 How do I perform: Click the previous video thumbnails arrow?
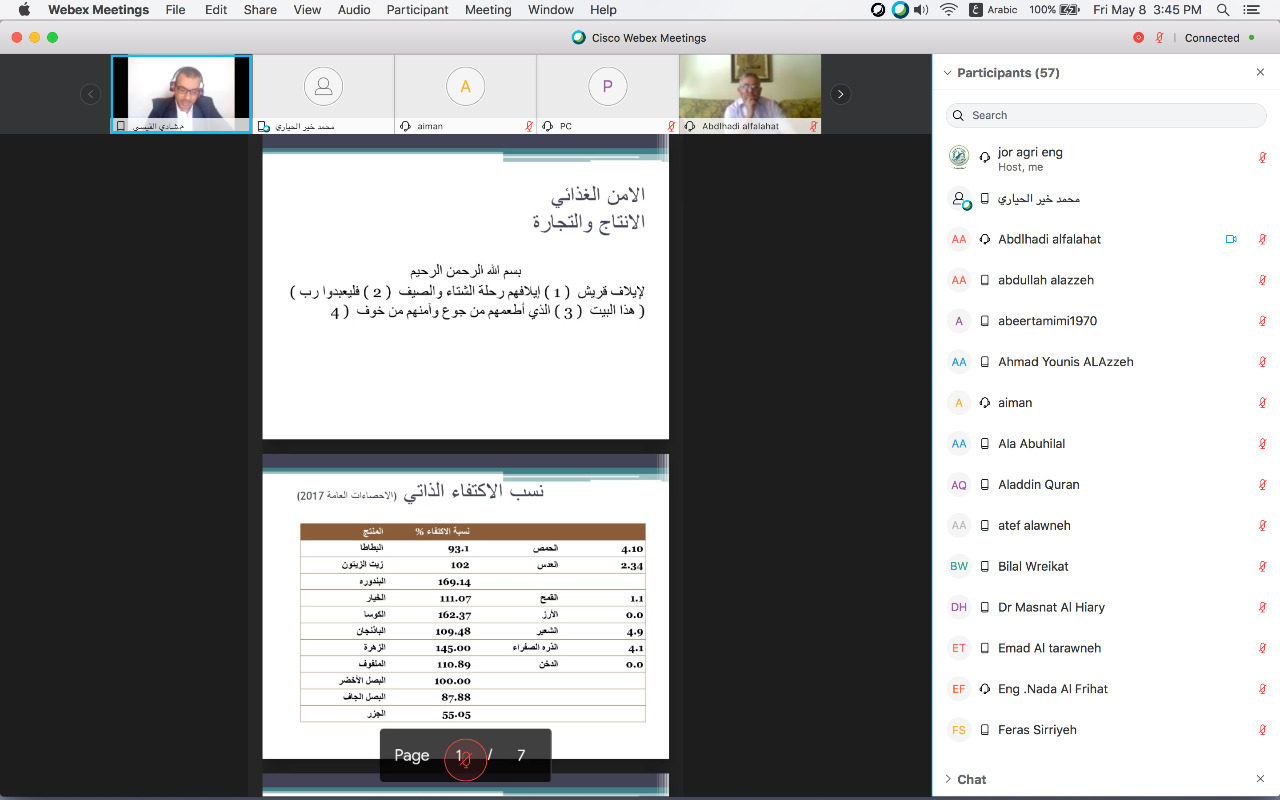[91, 94]
